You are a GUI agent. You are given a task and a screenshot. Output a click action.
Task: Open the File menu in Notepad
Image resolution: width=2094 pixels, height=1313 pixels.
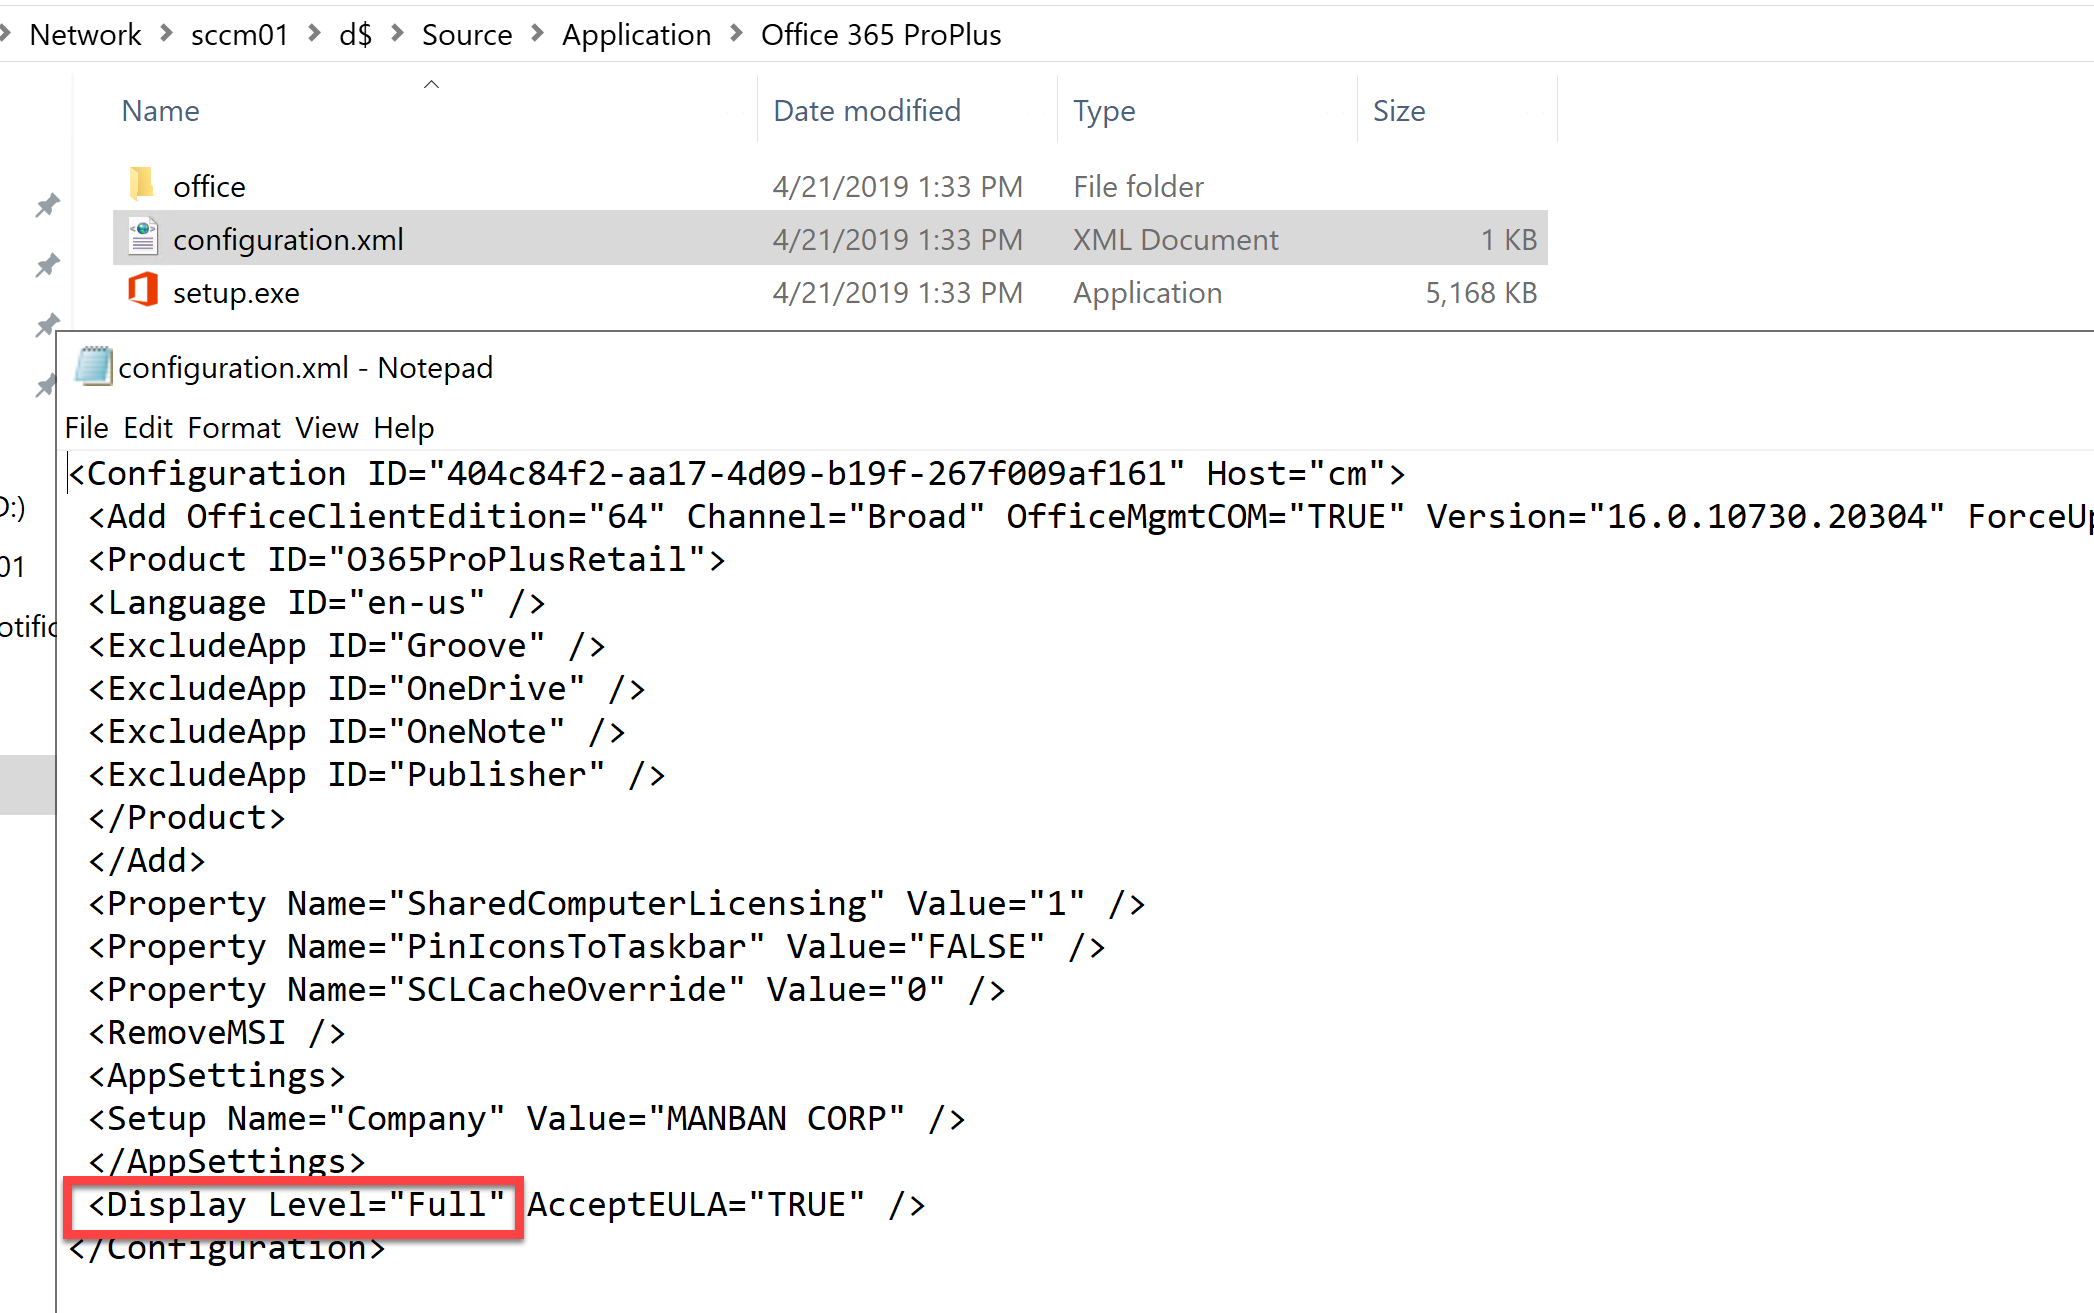pyautogui.click(x=86, y=427)
